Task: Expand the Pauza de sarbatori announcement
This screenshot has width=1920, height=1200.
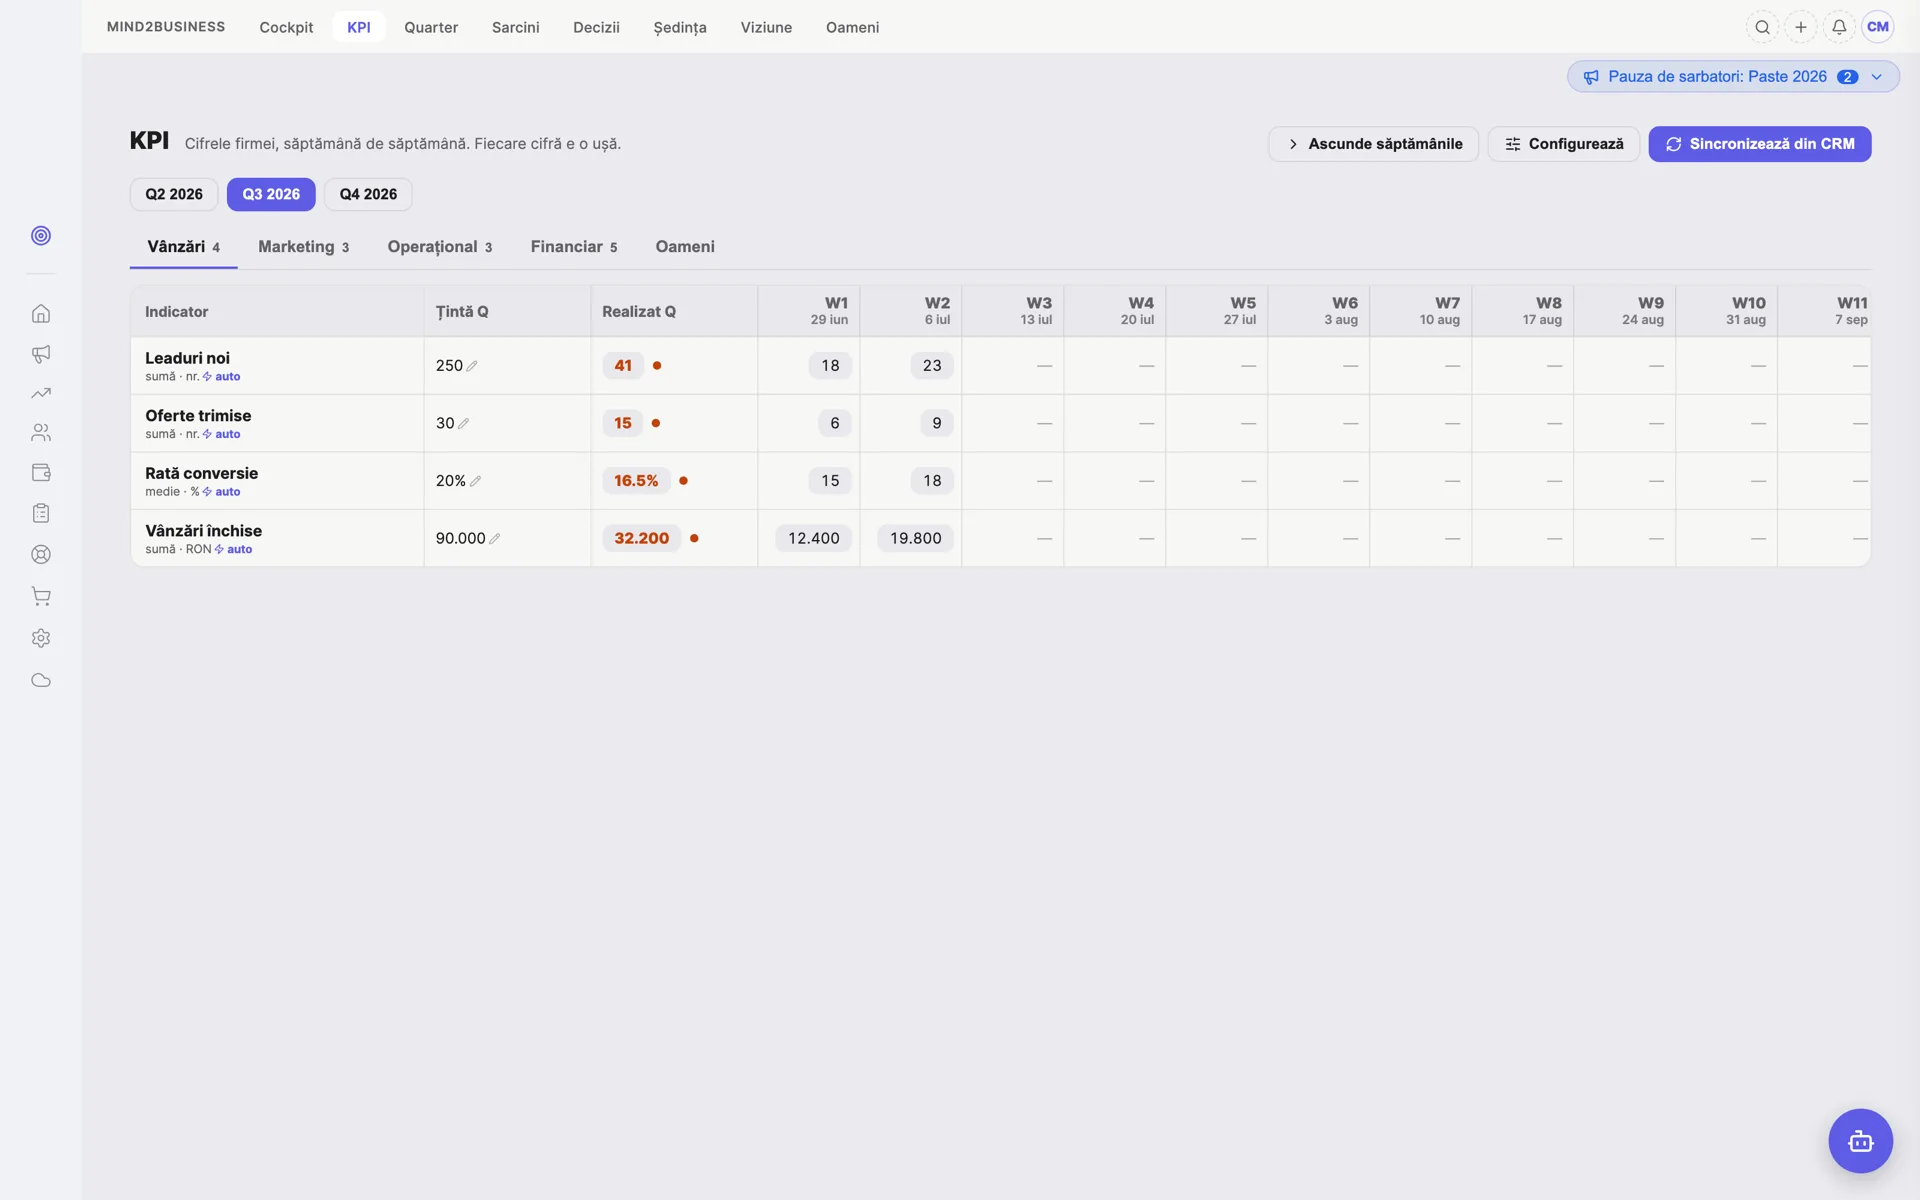Action: pyautogui.click(x=1733, y=77)
